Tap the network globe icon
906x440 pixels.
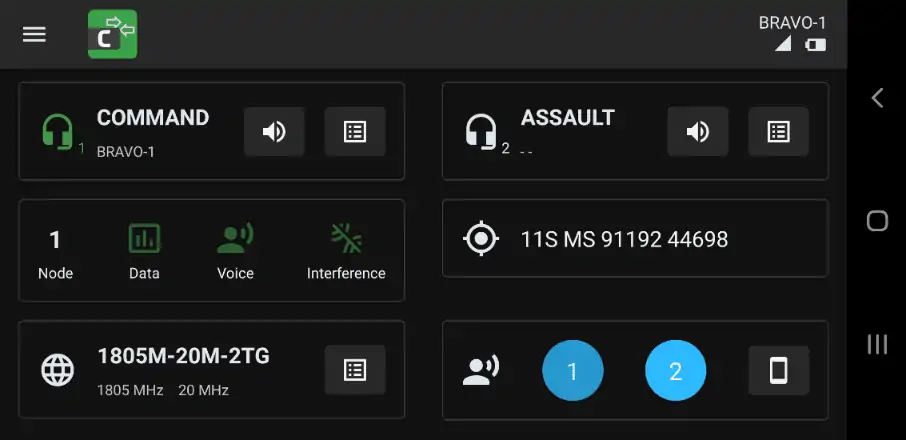tap(58, 370)
